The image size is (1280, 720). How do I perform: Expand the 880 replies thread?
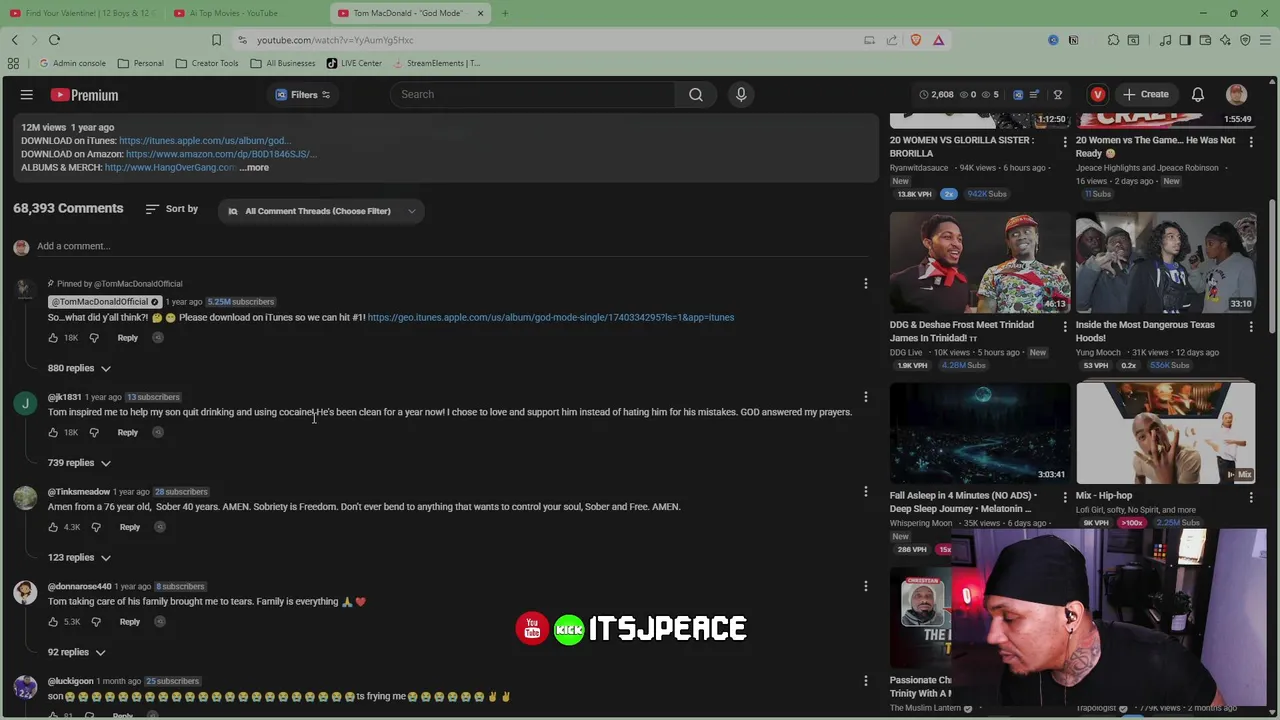click(x=79, y=368)
